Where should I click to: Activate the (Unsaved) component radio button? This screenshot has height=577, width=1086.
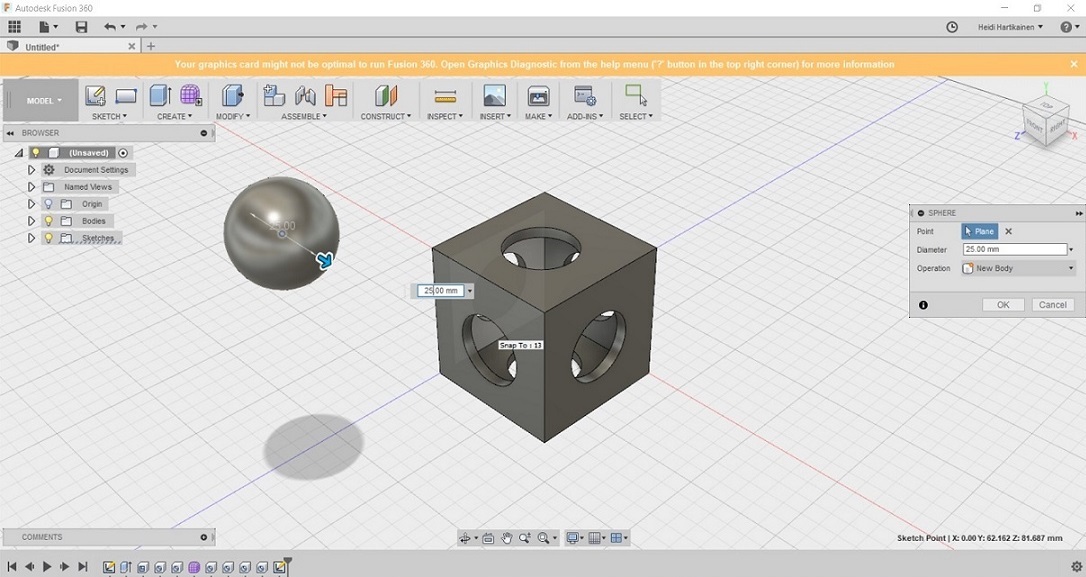(x=123, y=152)
